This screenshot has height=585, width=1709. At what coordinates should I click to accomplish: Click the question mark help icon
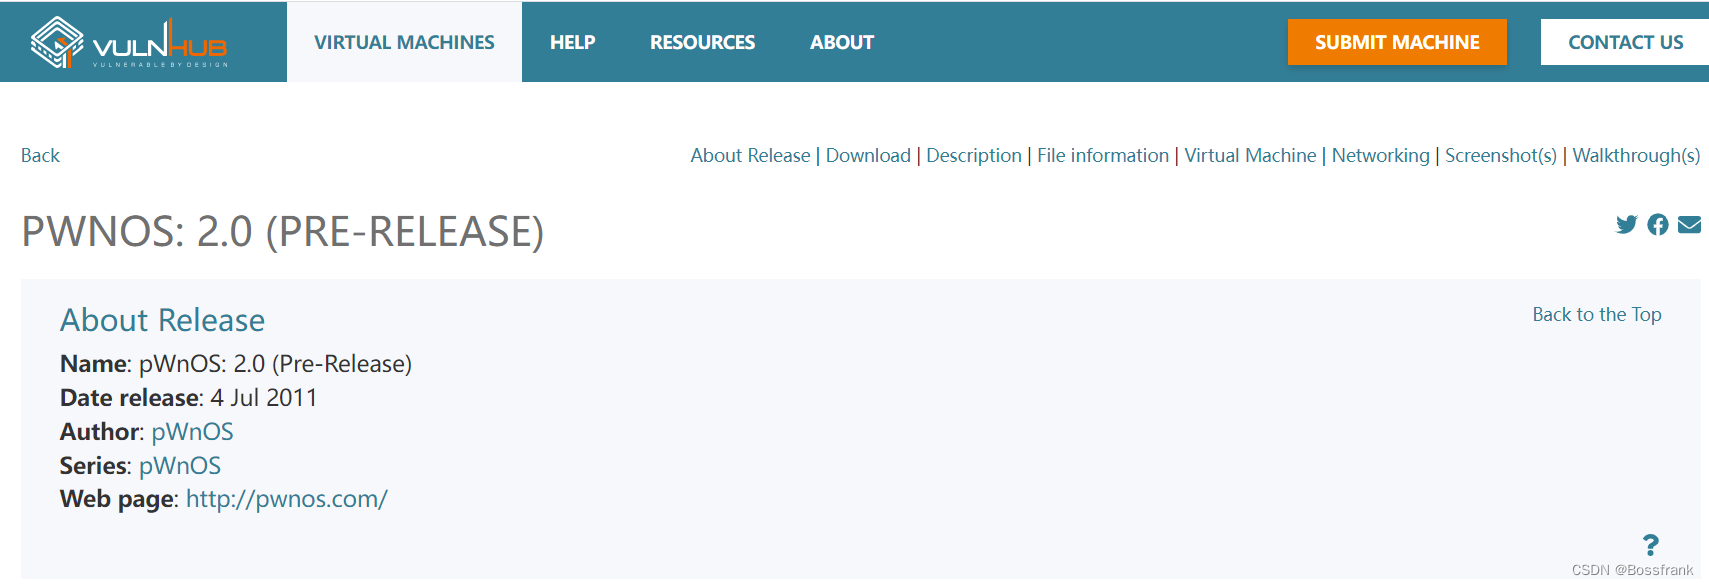coord(1651,545)
